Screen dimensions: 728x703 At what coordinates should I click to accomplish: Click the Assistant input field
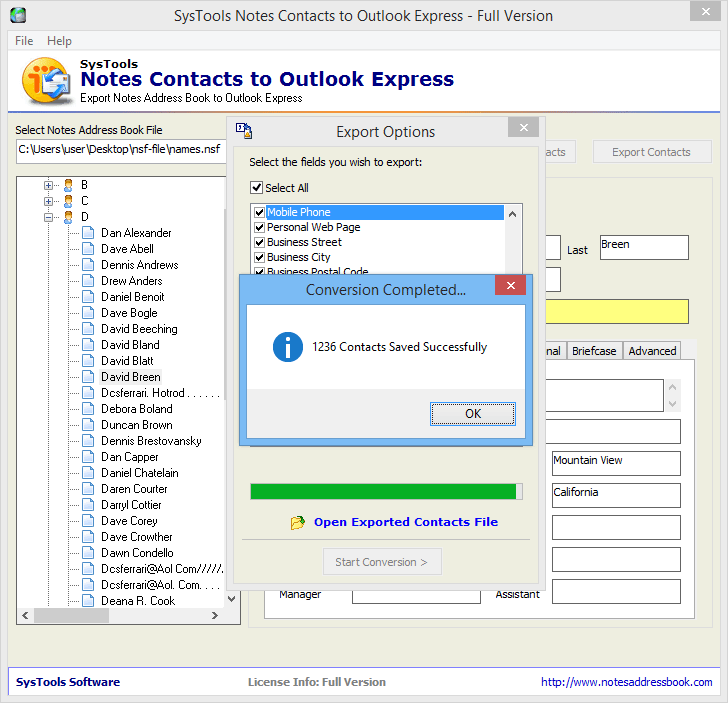click(x=616, y=592)
